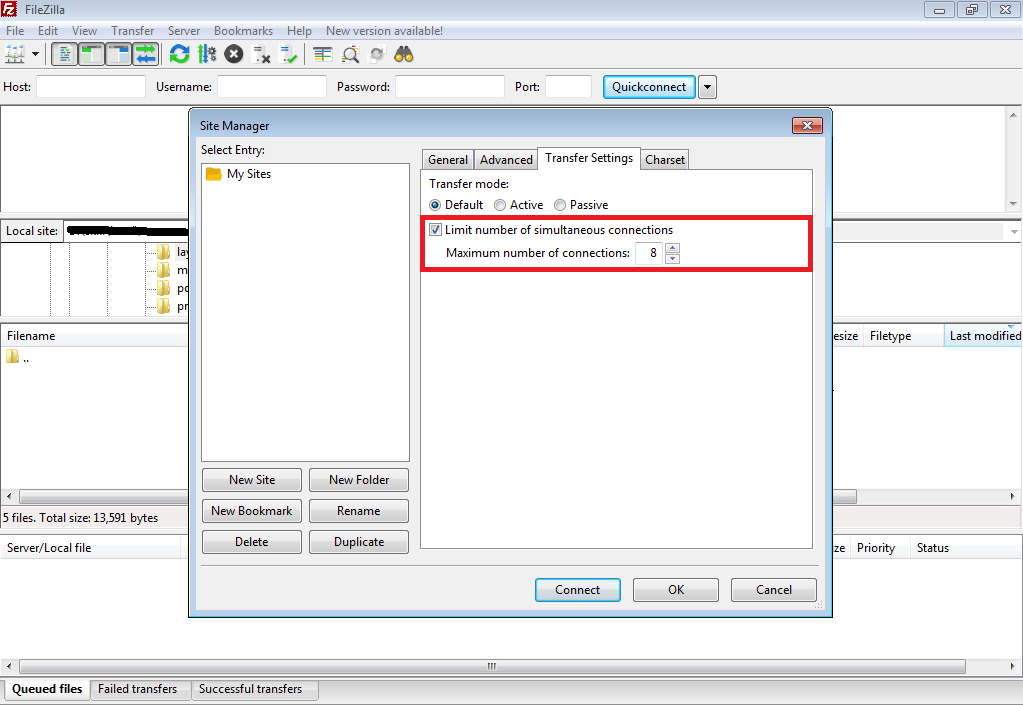
Task: Open the File menu
Action: [x=15, y=31]
